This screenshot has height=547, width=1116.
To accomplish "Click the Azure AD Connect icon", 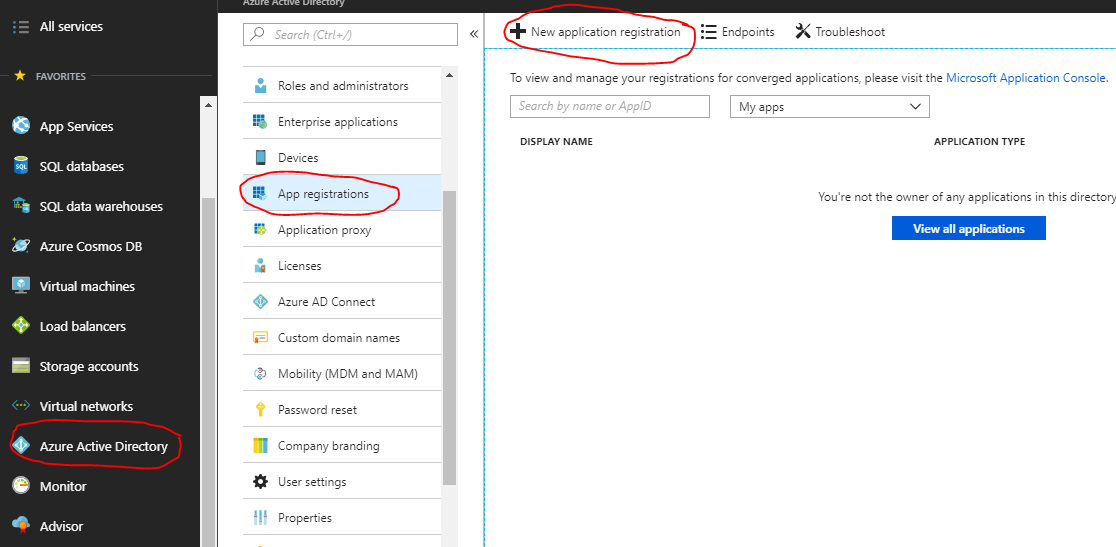I will tap(260, 302).
